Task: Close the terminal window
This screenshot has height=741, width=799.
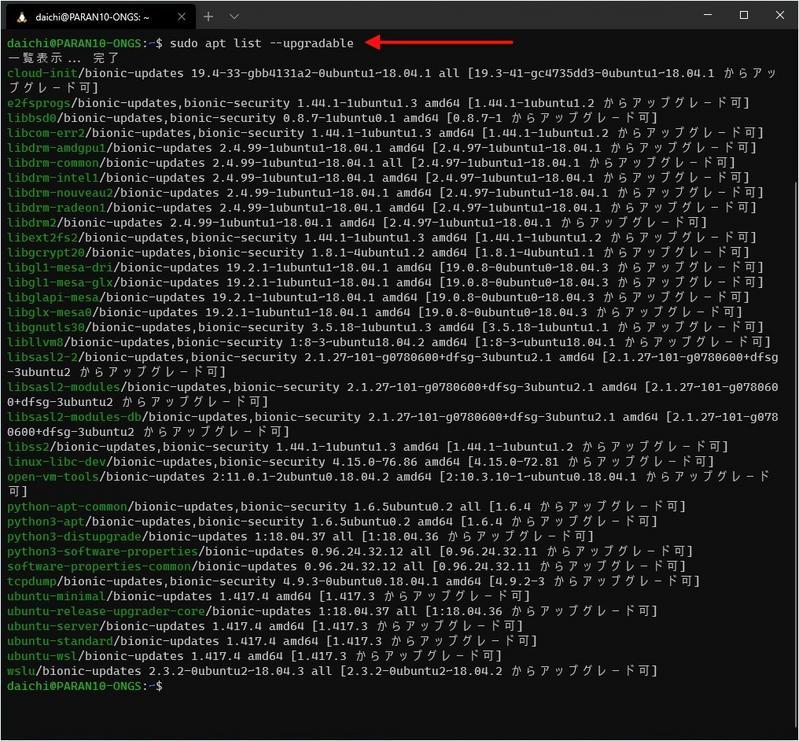Action: [x=780, y=15]
